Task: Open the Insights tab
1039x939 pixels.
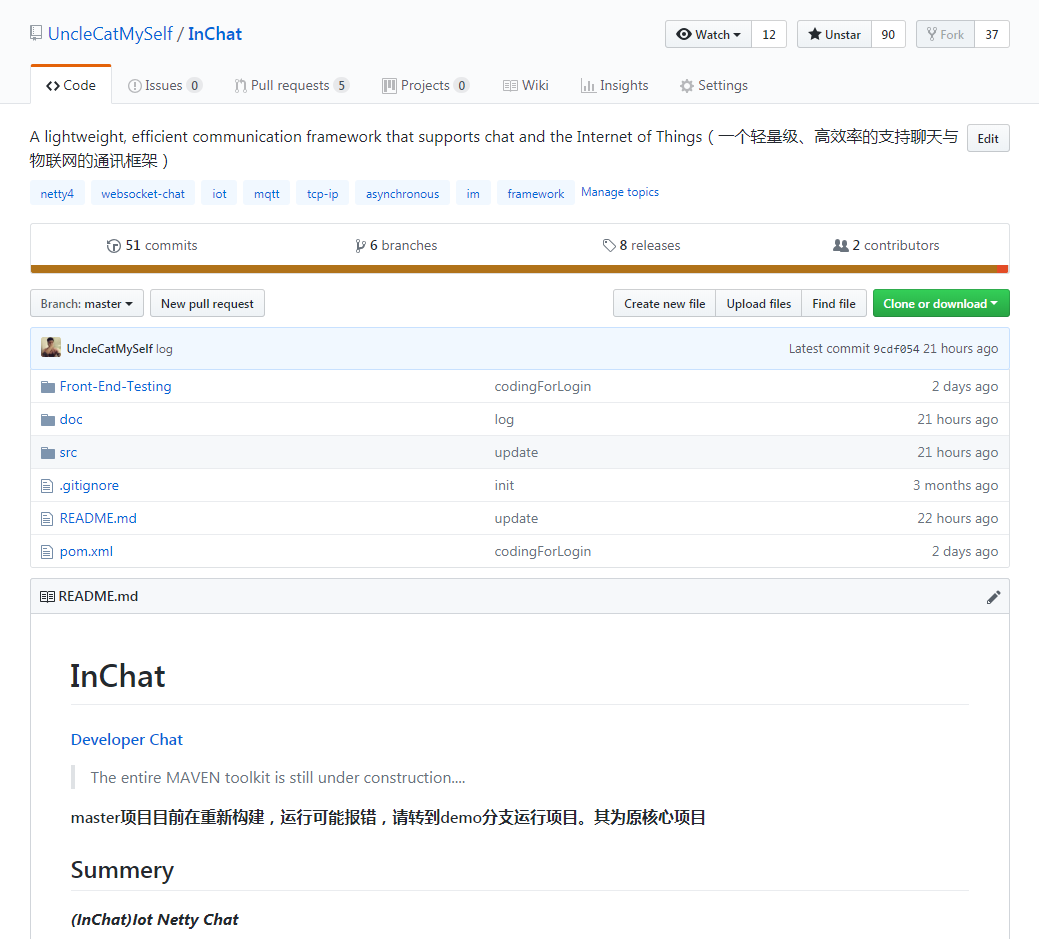Action: [x=614, y=85]
